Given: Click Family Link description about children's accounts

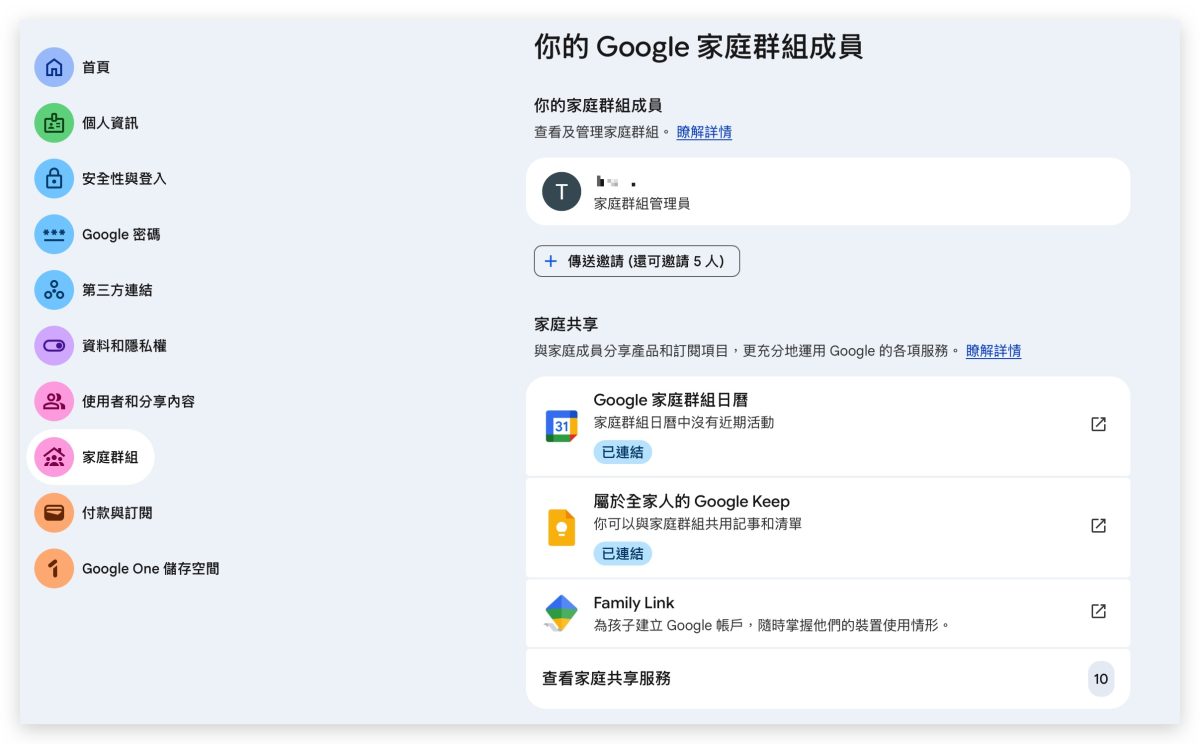Looking at the screenshot, I should coord(771,625).
